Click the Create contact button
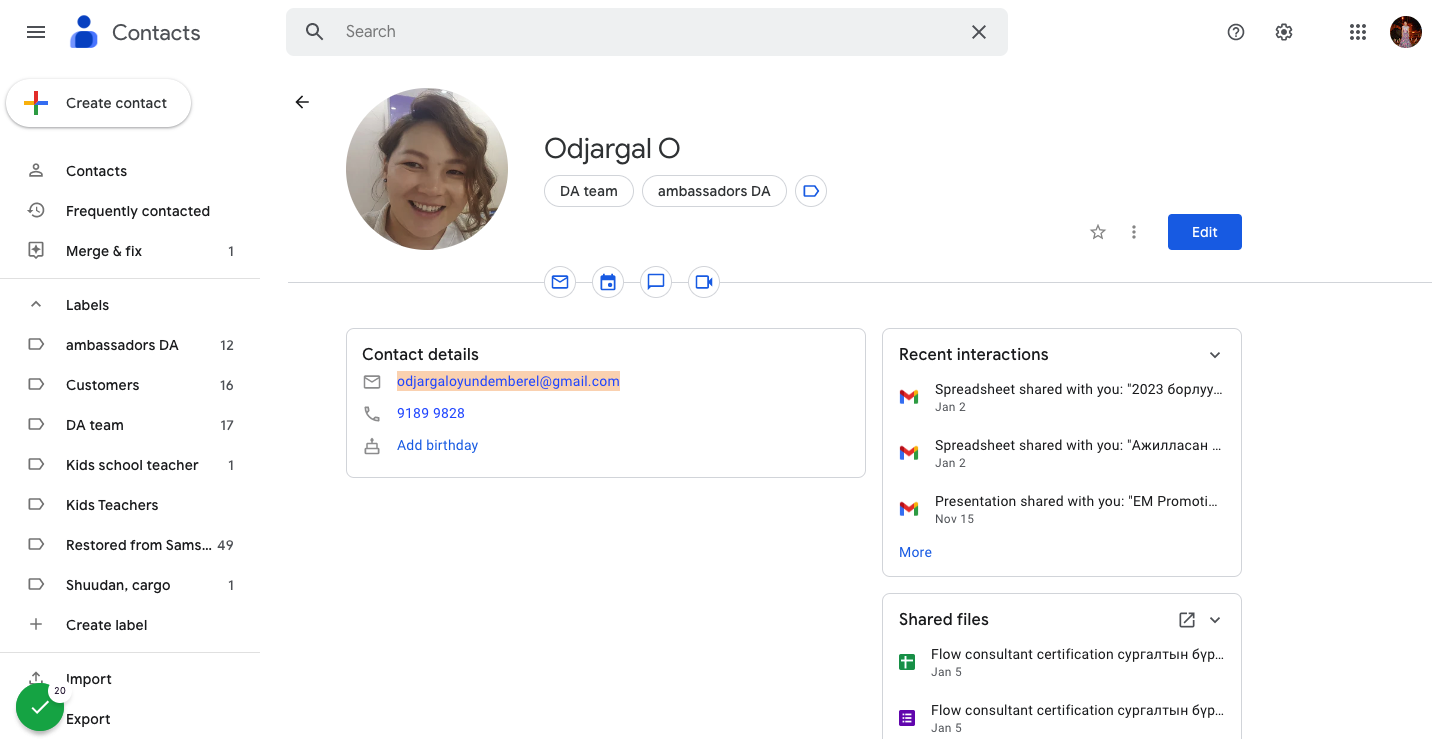Viewport: 1440px width, 739px height. click(x=98, y=103)
